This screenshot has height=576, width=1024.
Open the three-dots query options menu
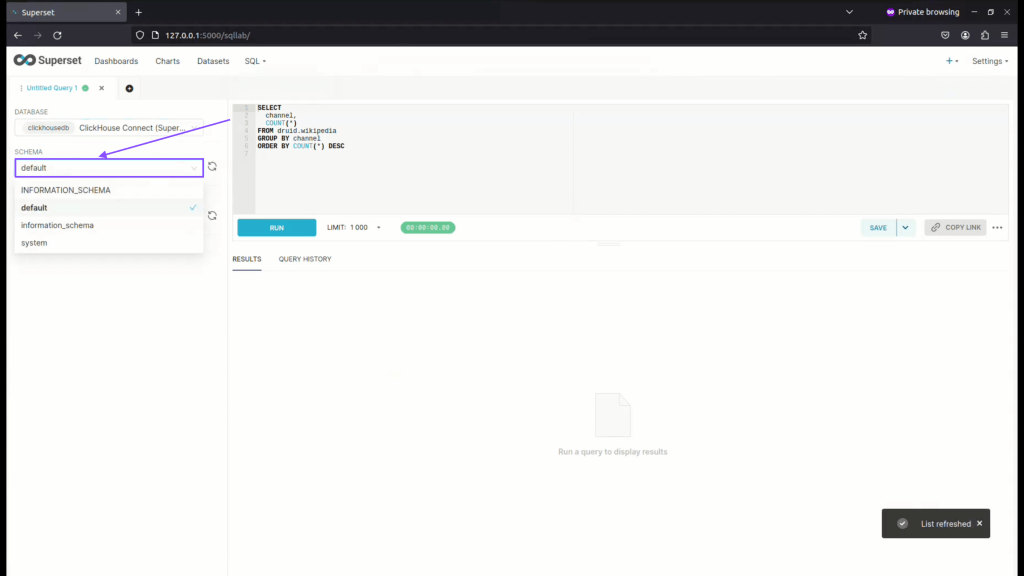pos(997,228)
